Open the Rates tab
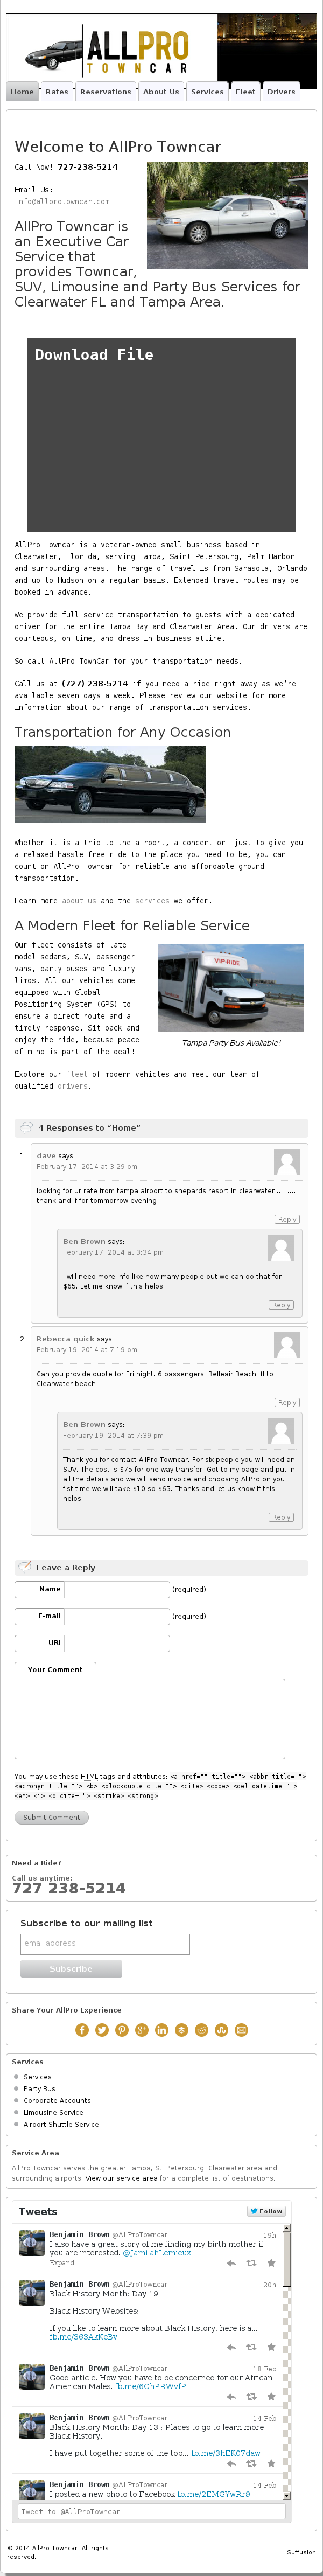The image size is (323, 2576). pos(57,92)
